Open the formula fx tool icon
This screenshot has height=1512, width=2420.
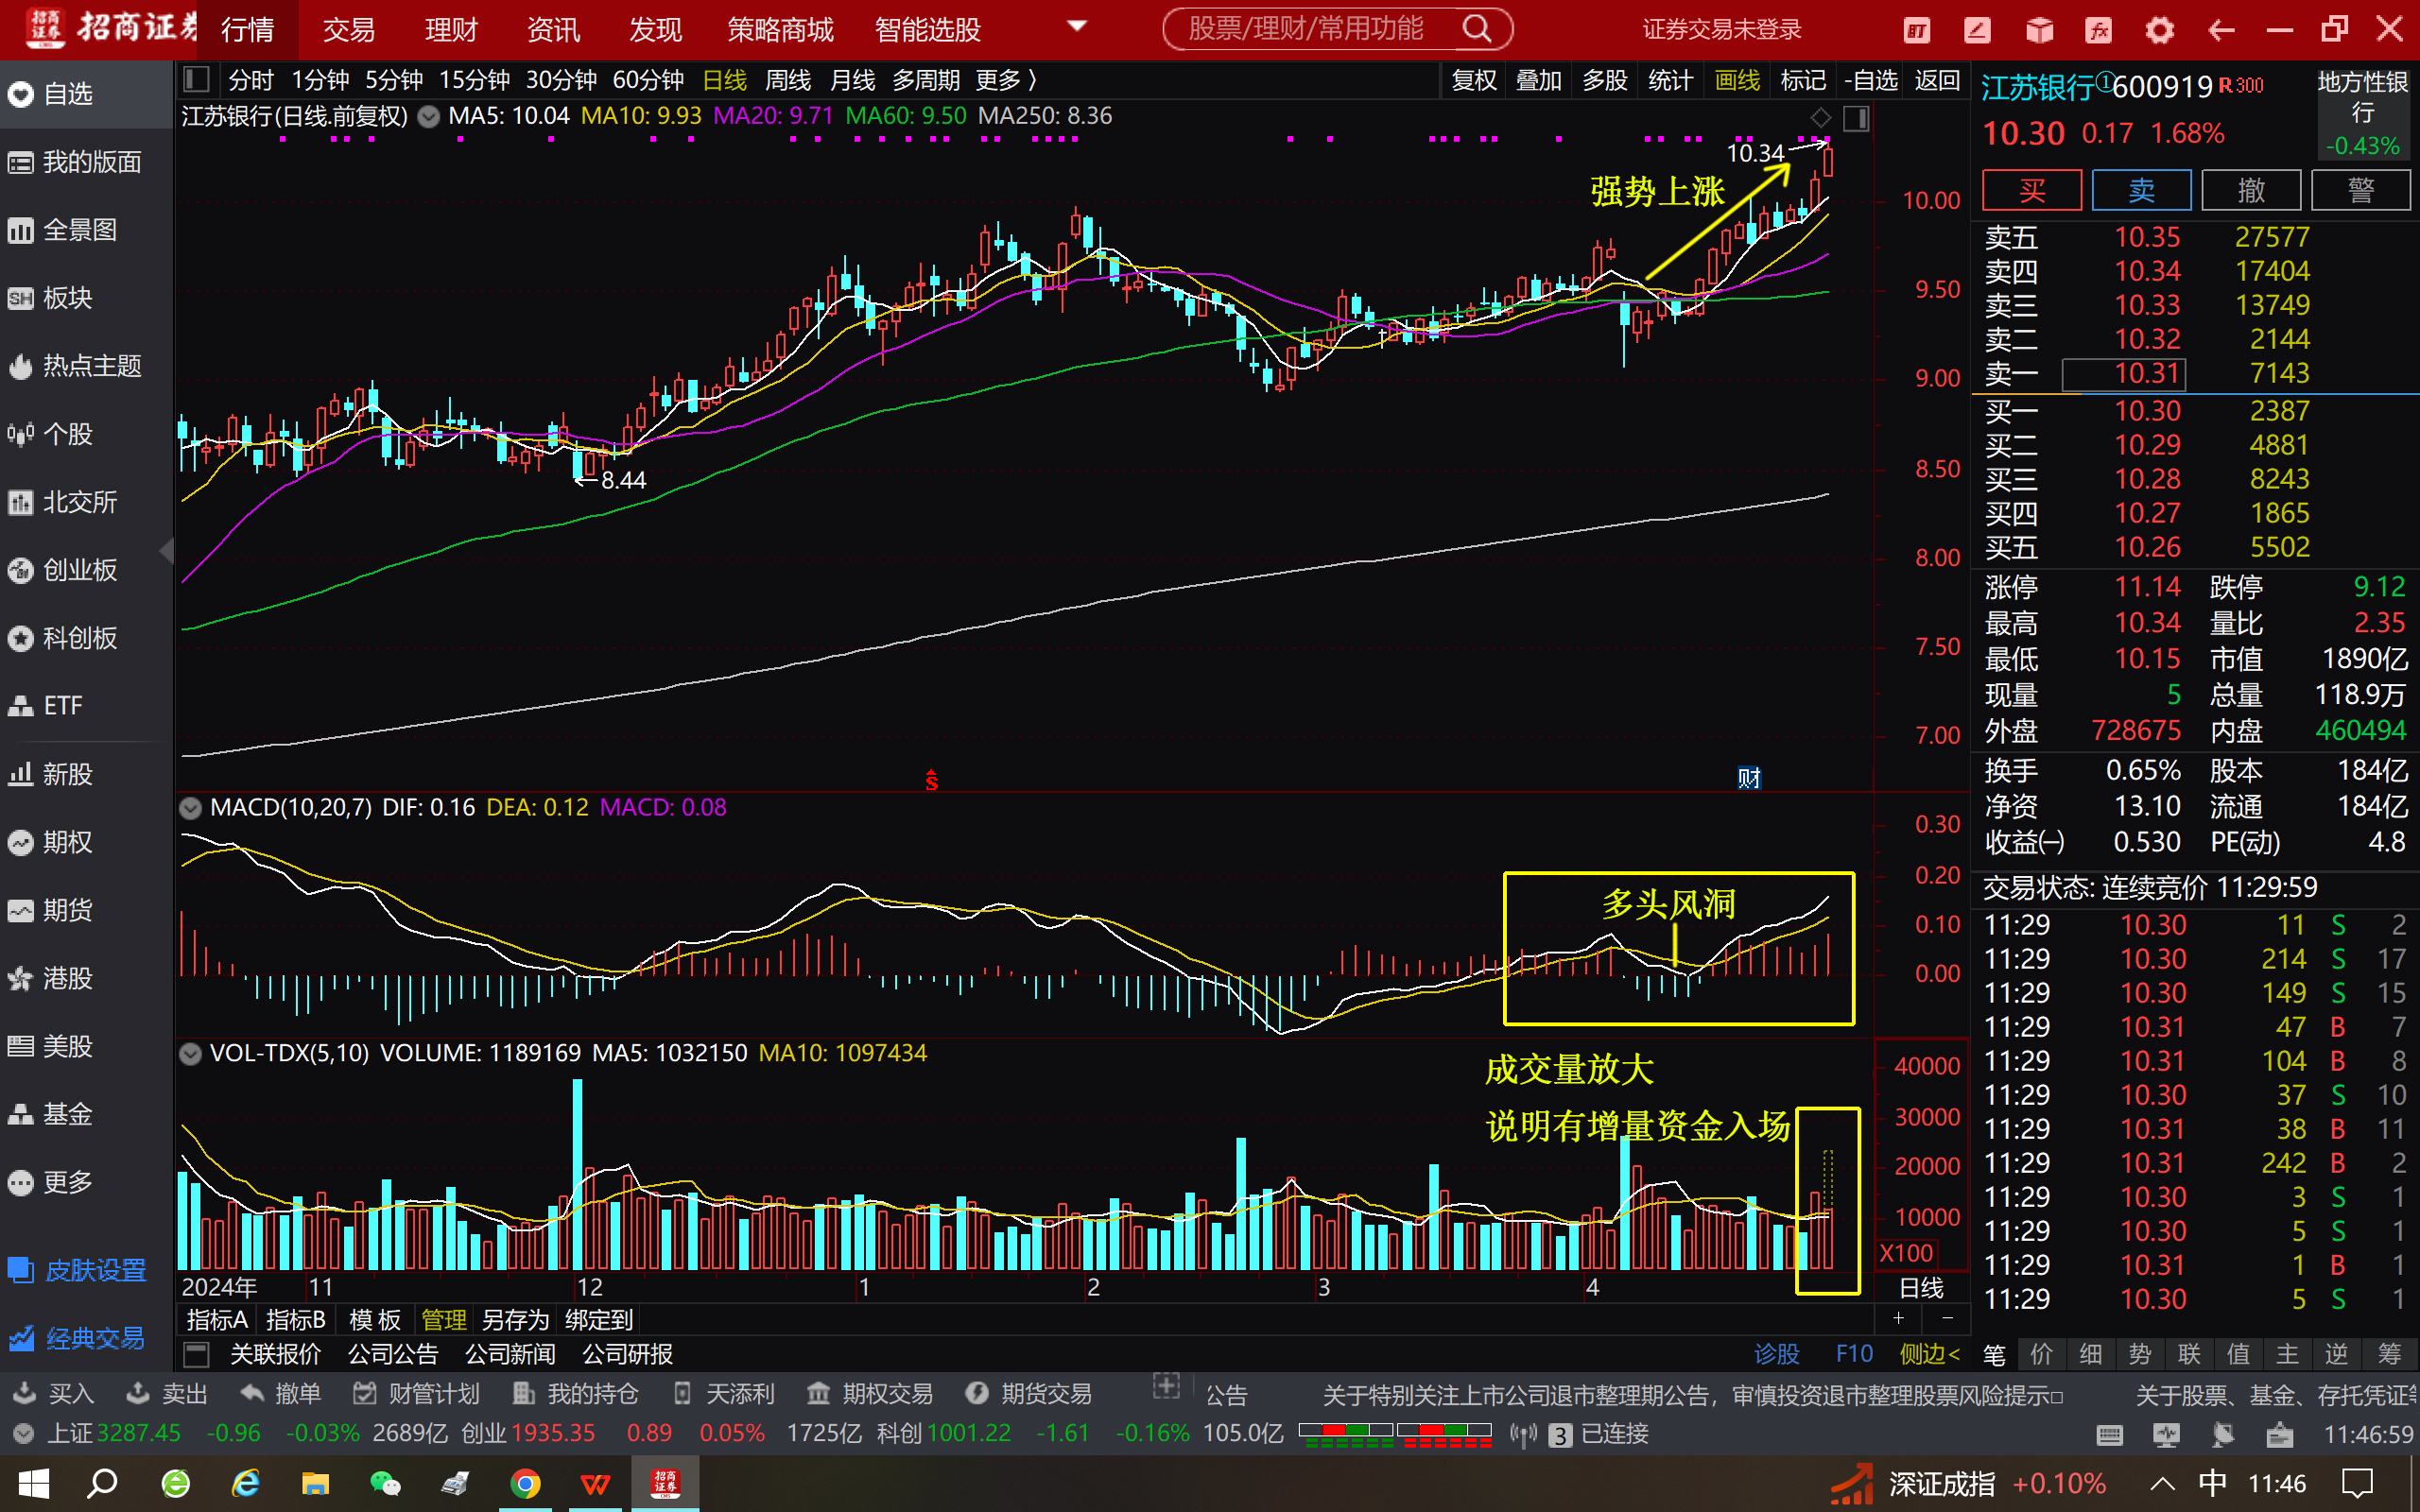coord(2098,30)
